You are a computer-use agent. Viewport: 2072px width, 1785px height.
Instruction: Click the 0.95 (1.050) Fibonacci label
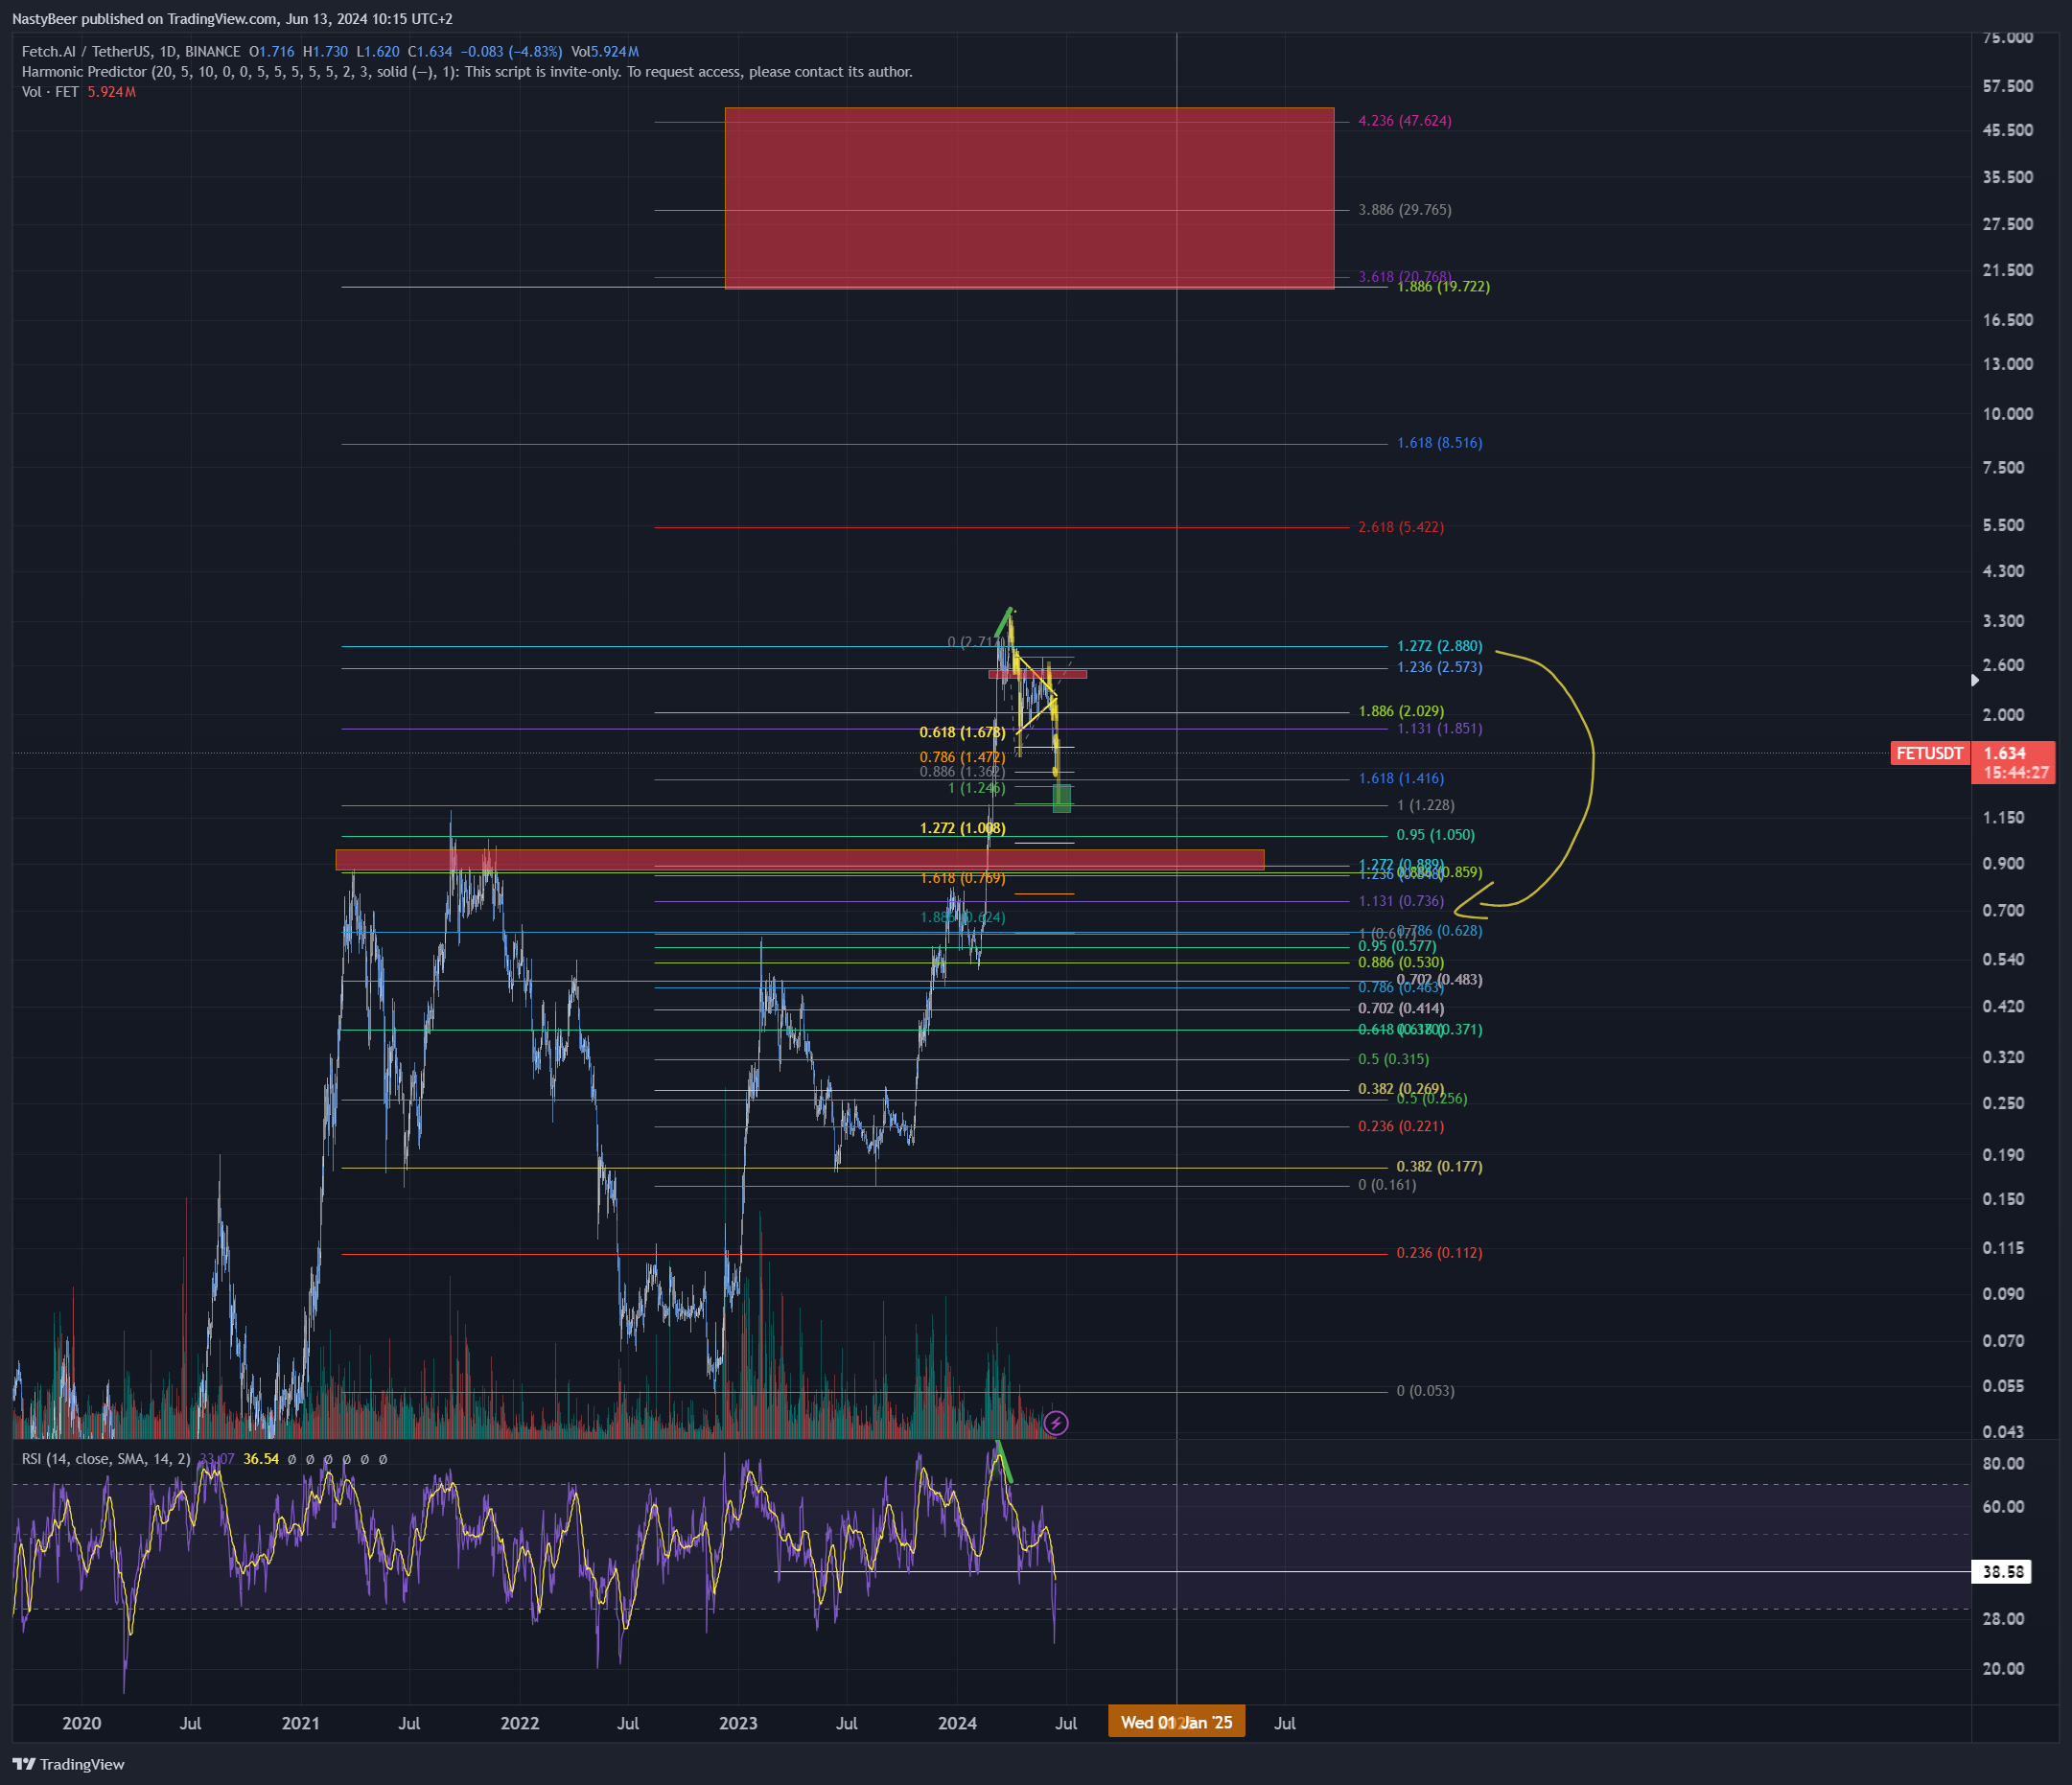(x=1435, y=836)
